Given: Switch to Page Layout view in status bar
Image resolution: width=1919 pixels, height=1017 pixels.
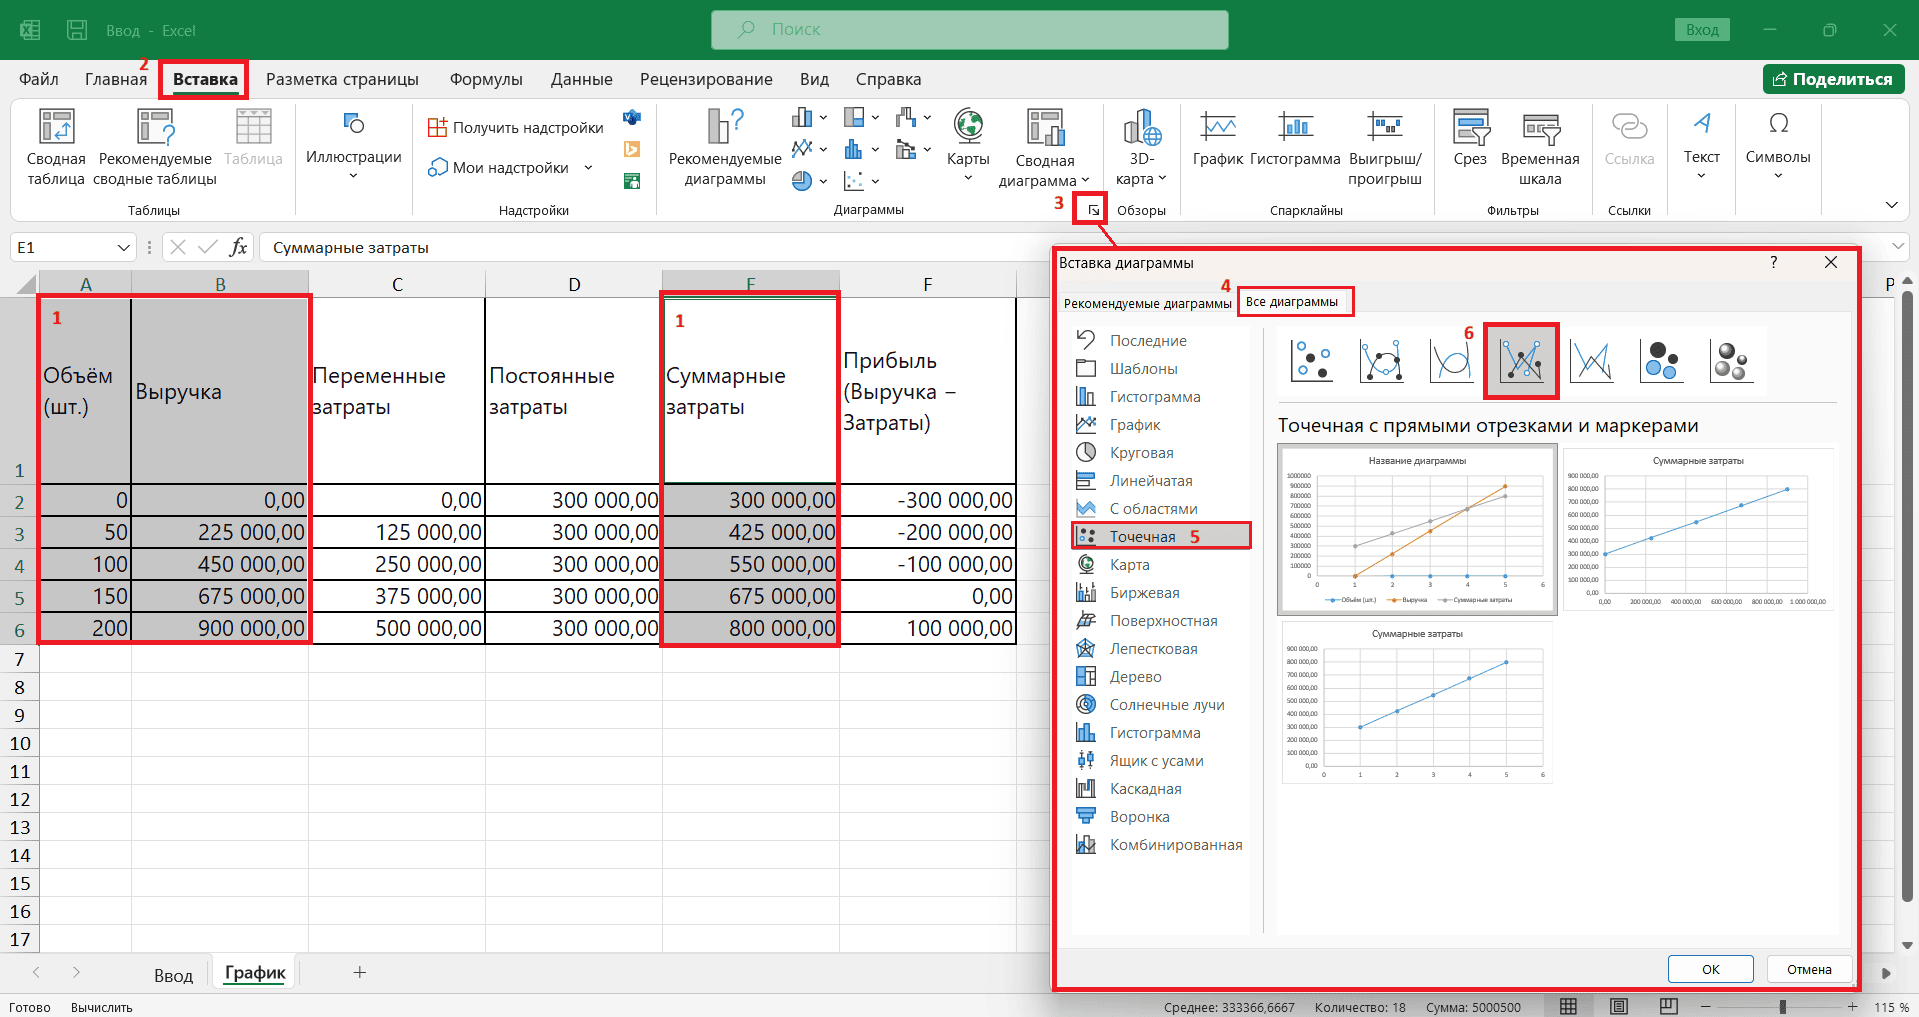Looking at the screenshot, I should tap(1619, 1006).
